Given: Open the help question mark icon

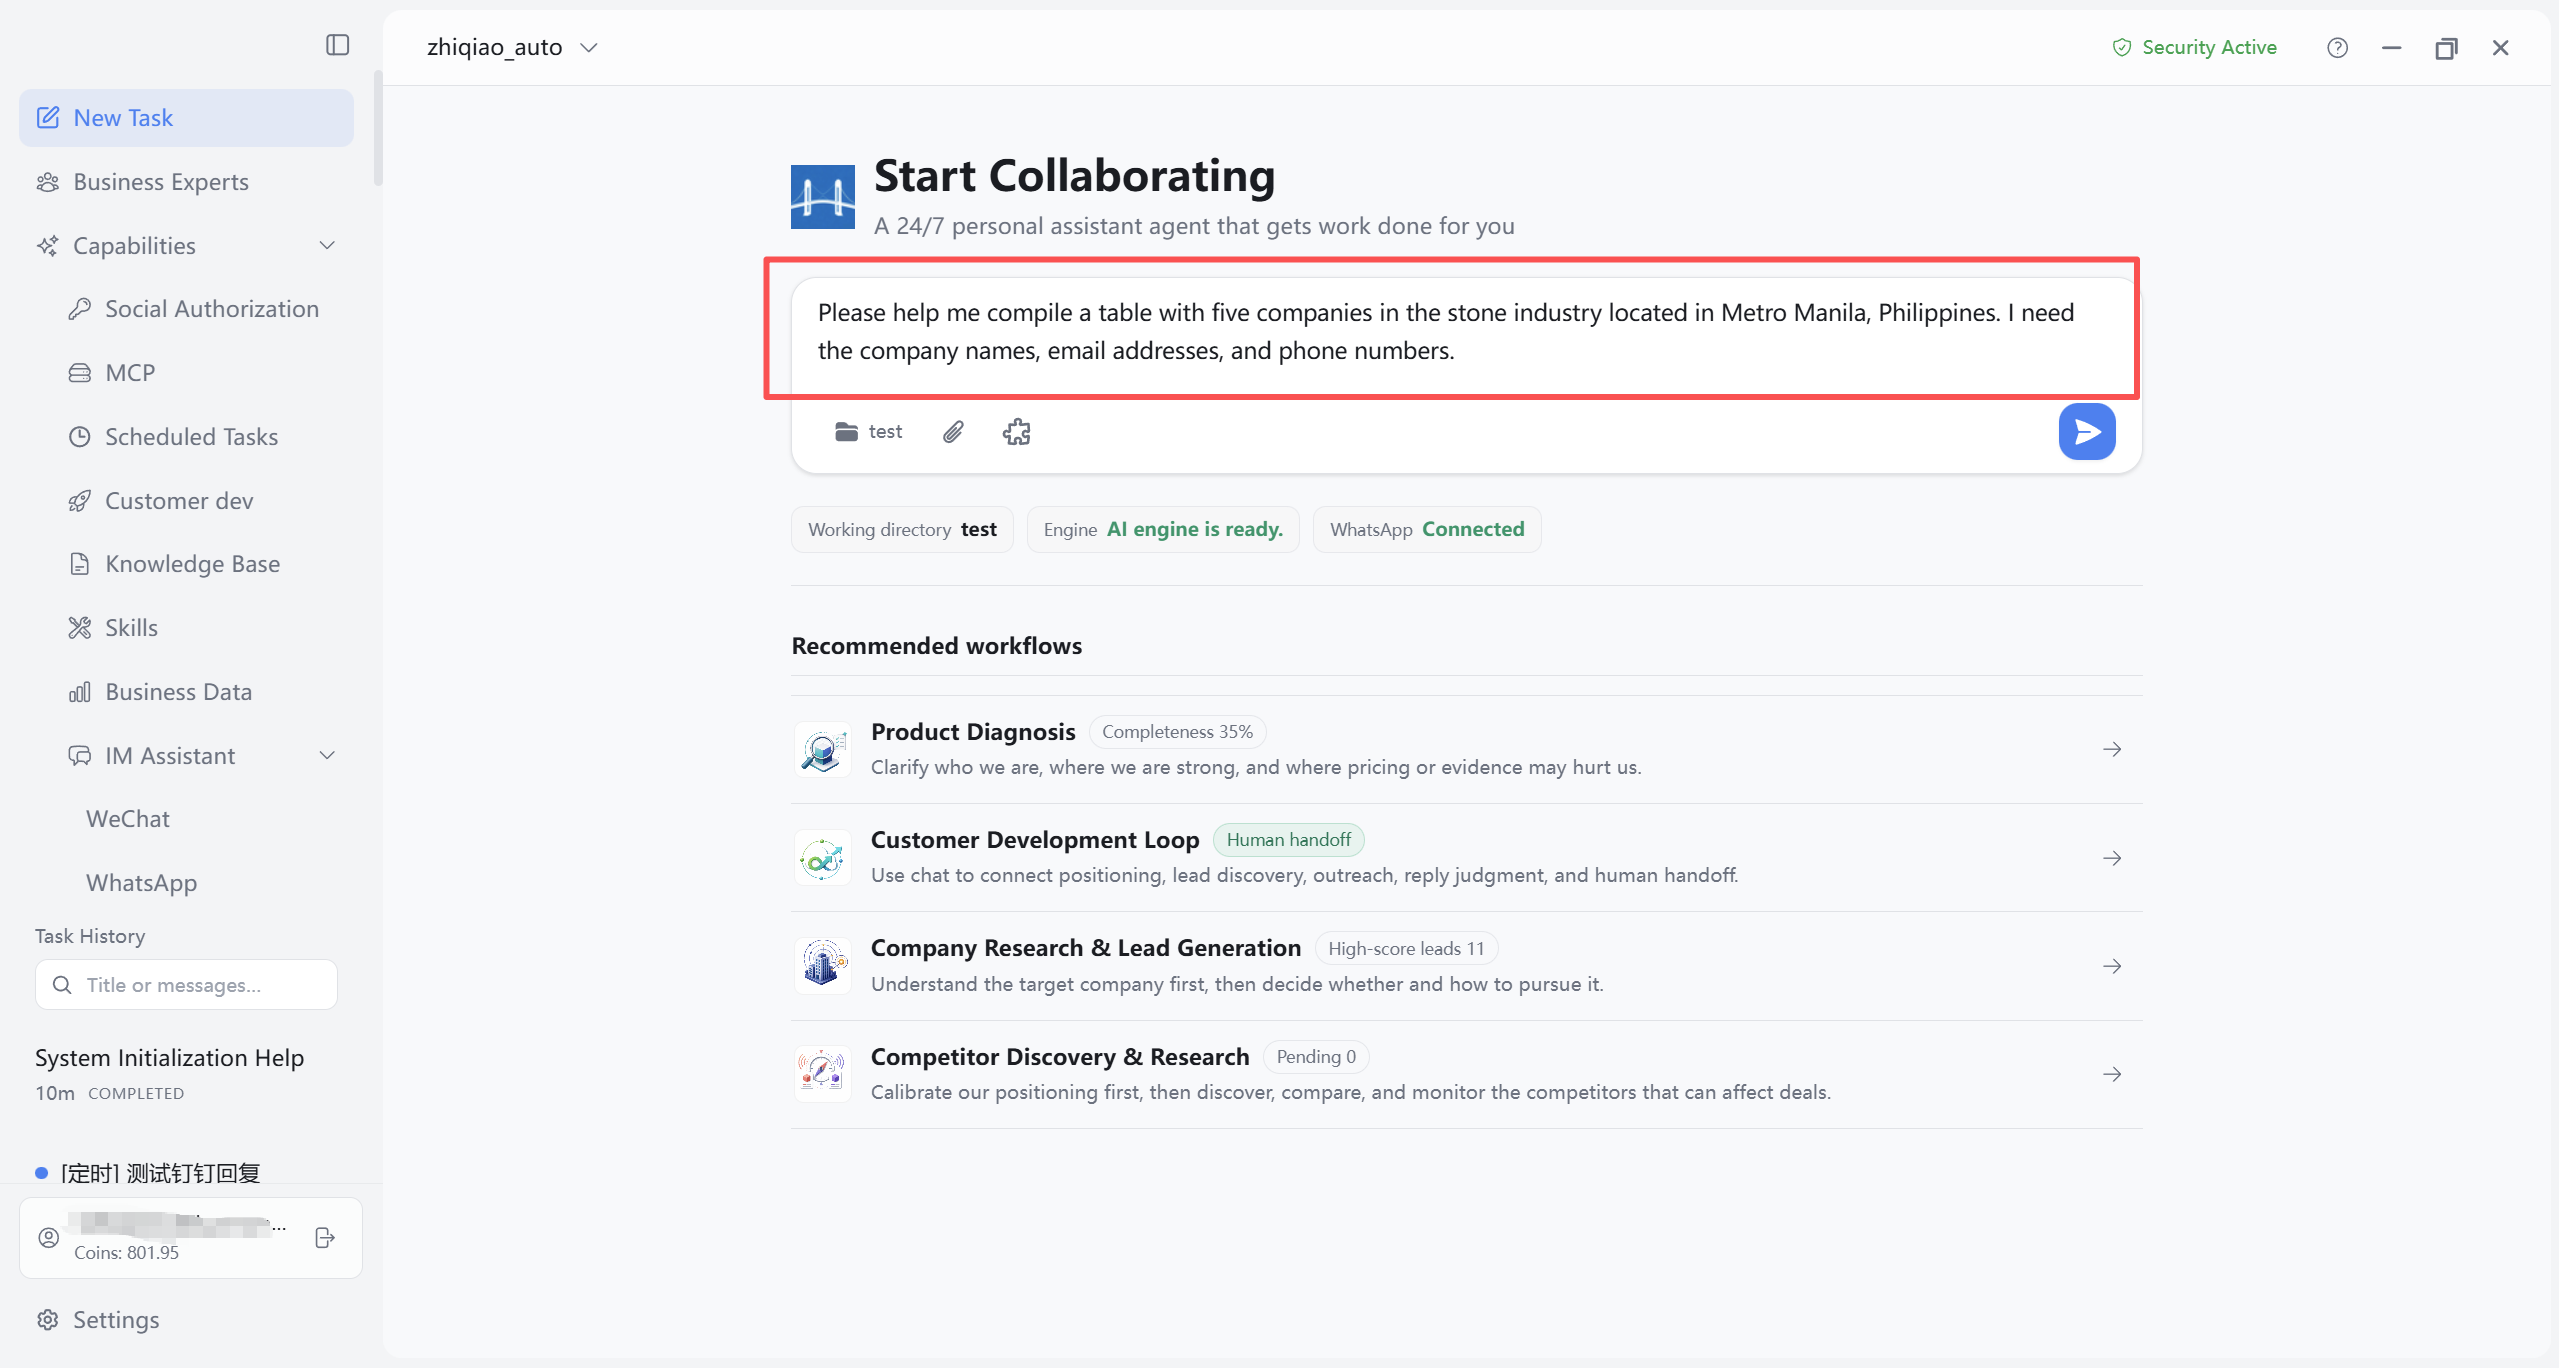Looking at the screenshot, I should [2337, 47].
